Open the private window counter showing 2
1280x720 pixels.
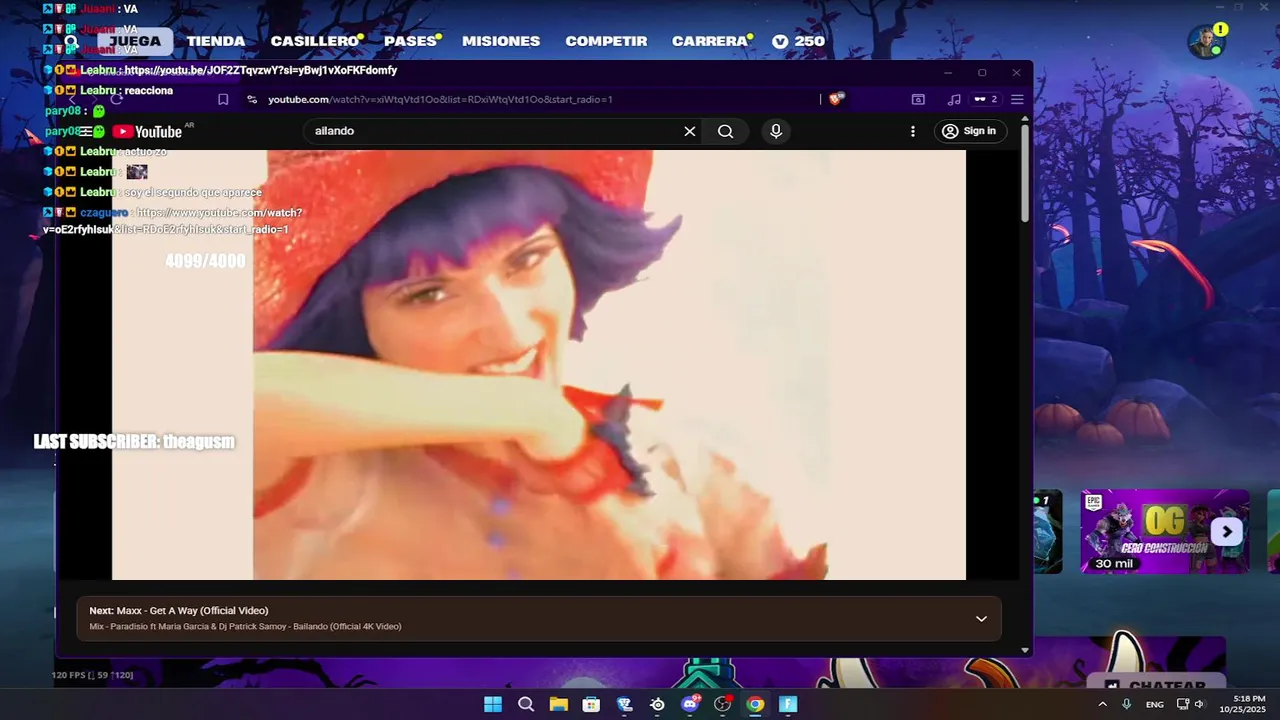(x=986, y=99)
